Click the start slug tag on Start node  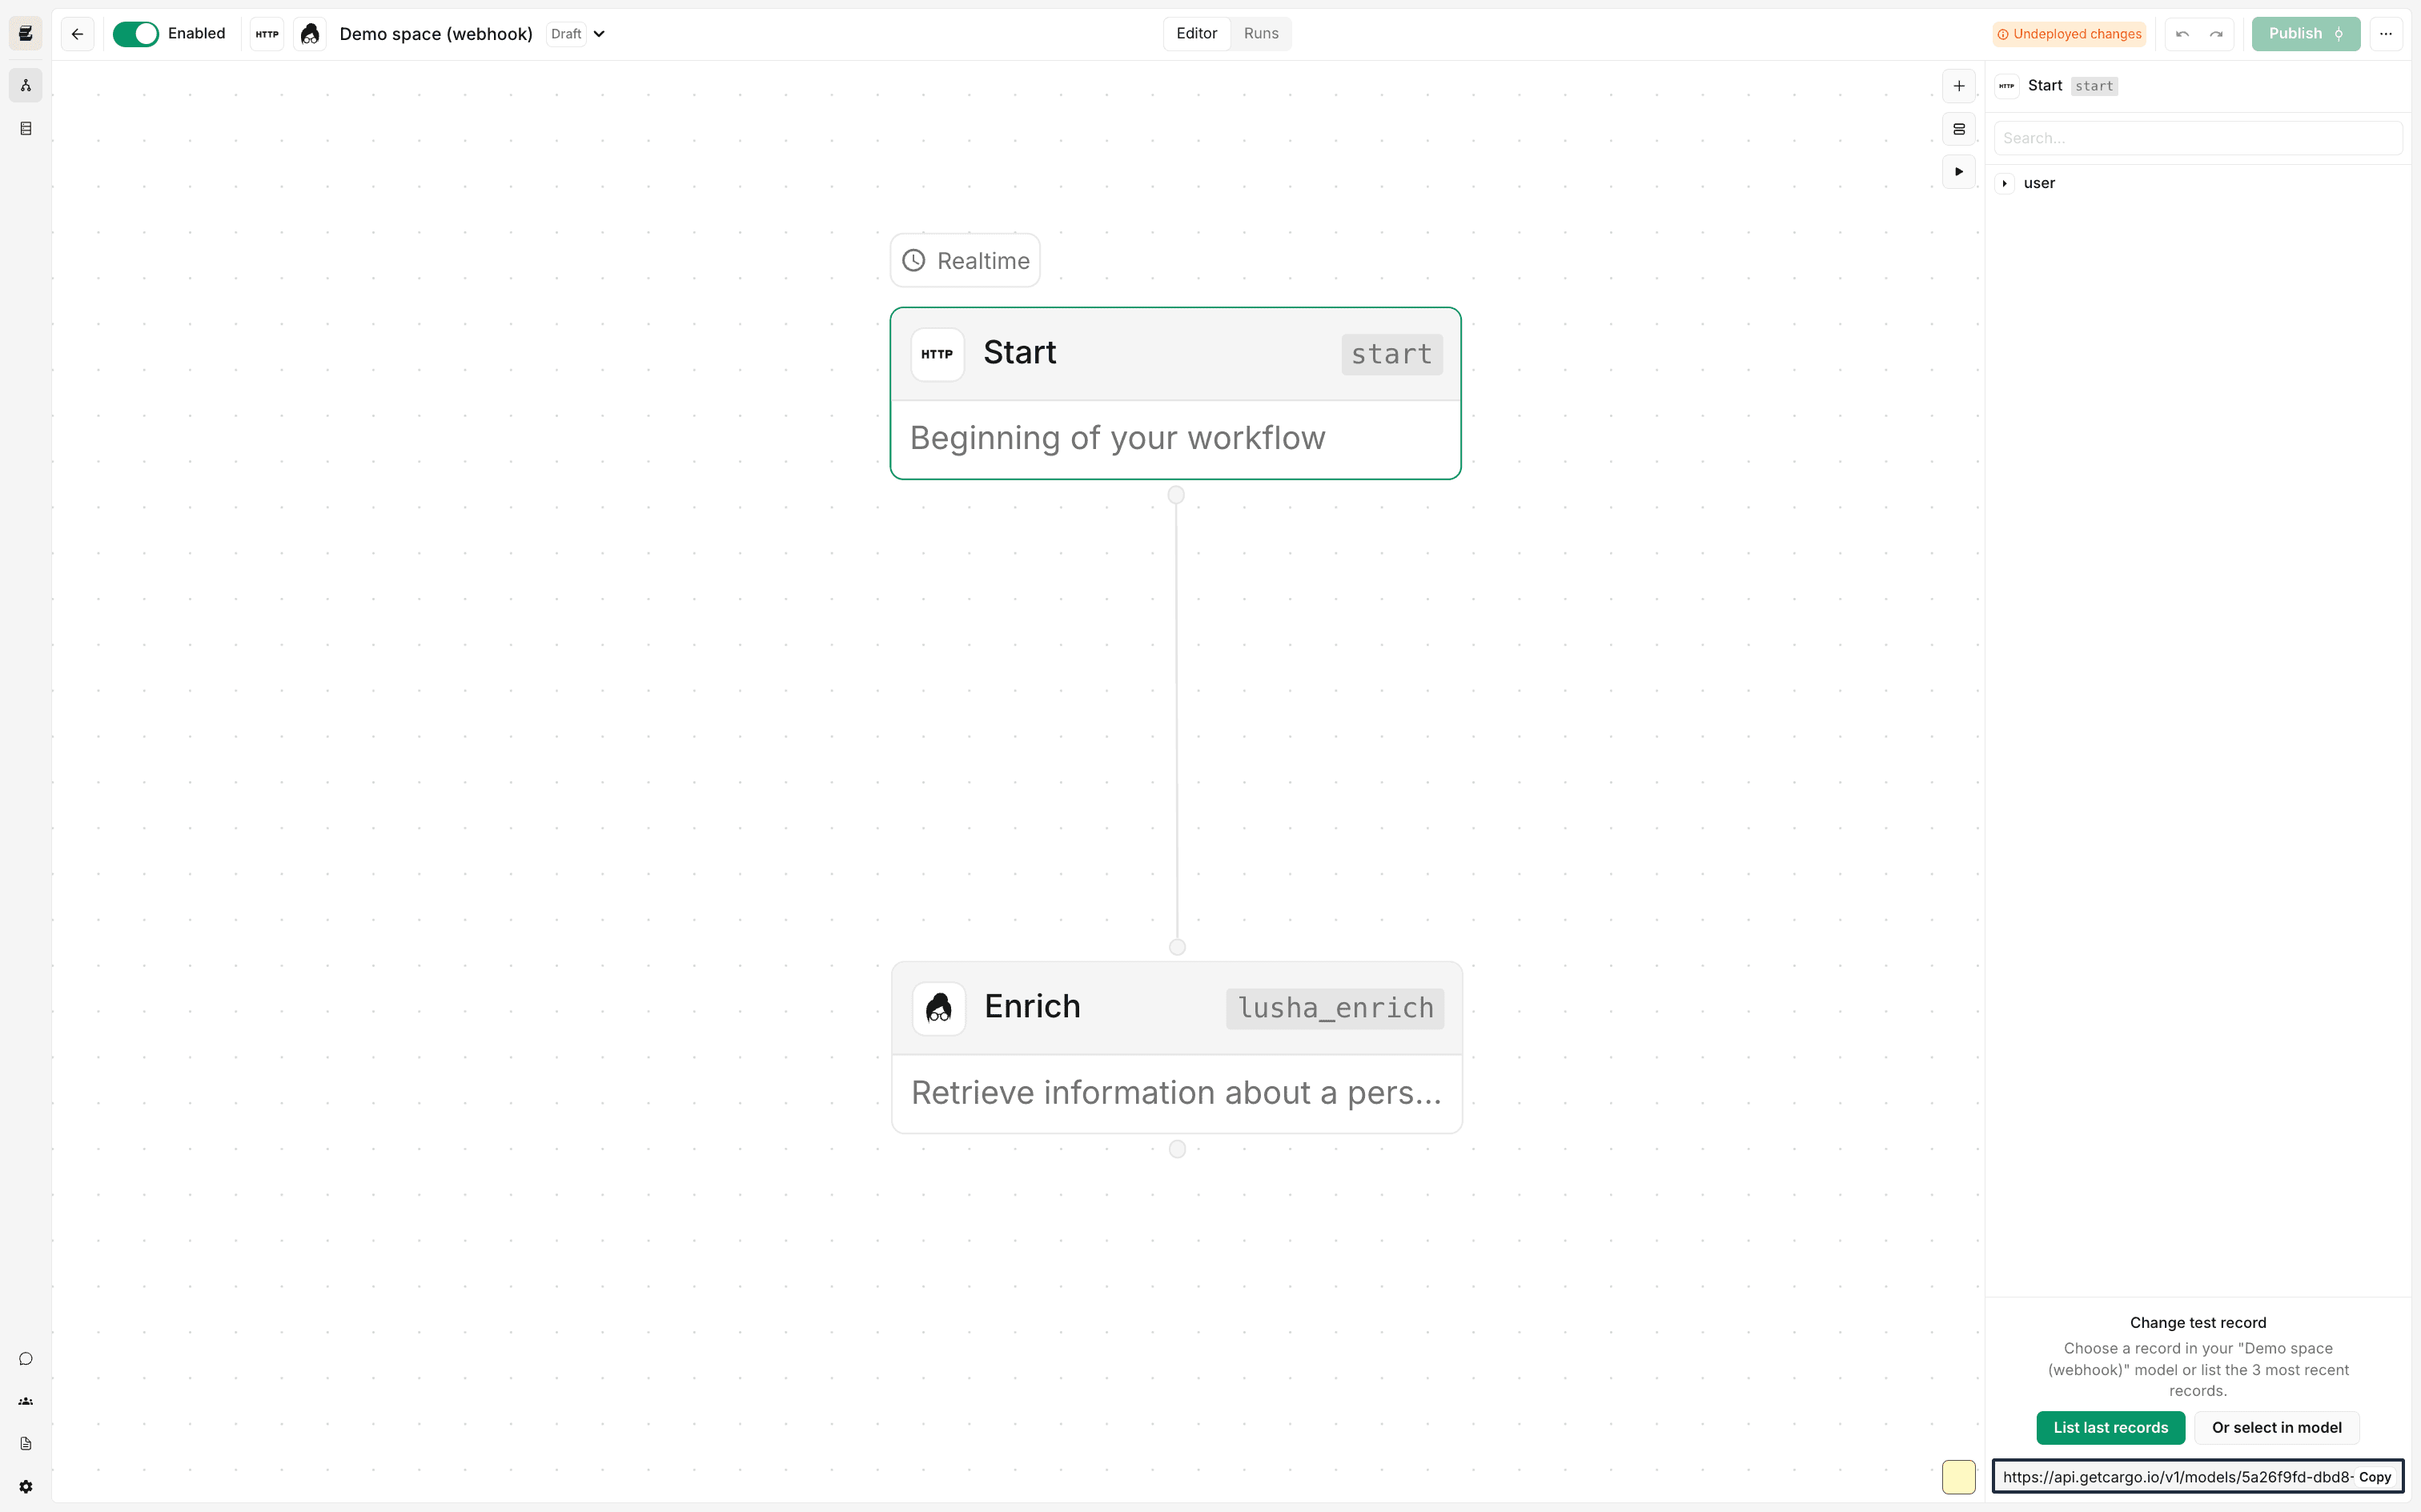coord(1391,354)
